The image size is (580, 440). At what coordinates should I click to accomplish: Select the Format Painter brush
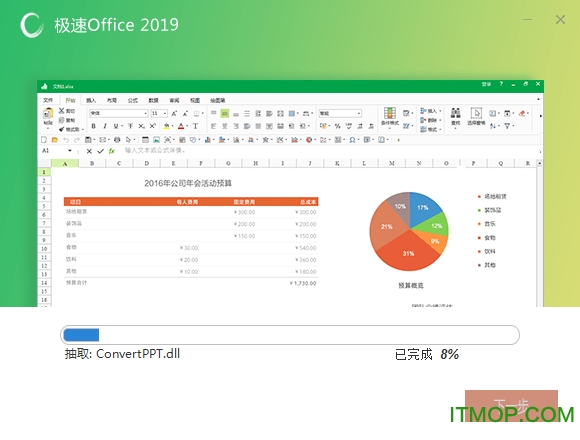62,129
